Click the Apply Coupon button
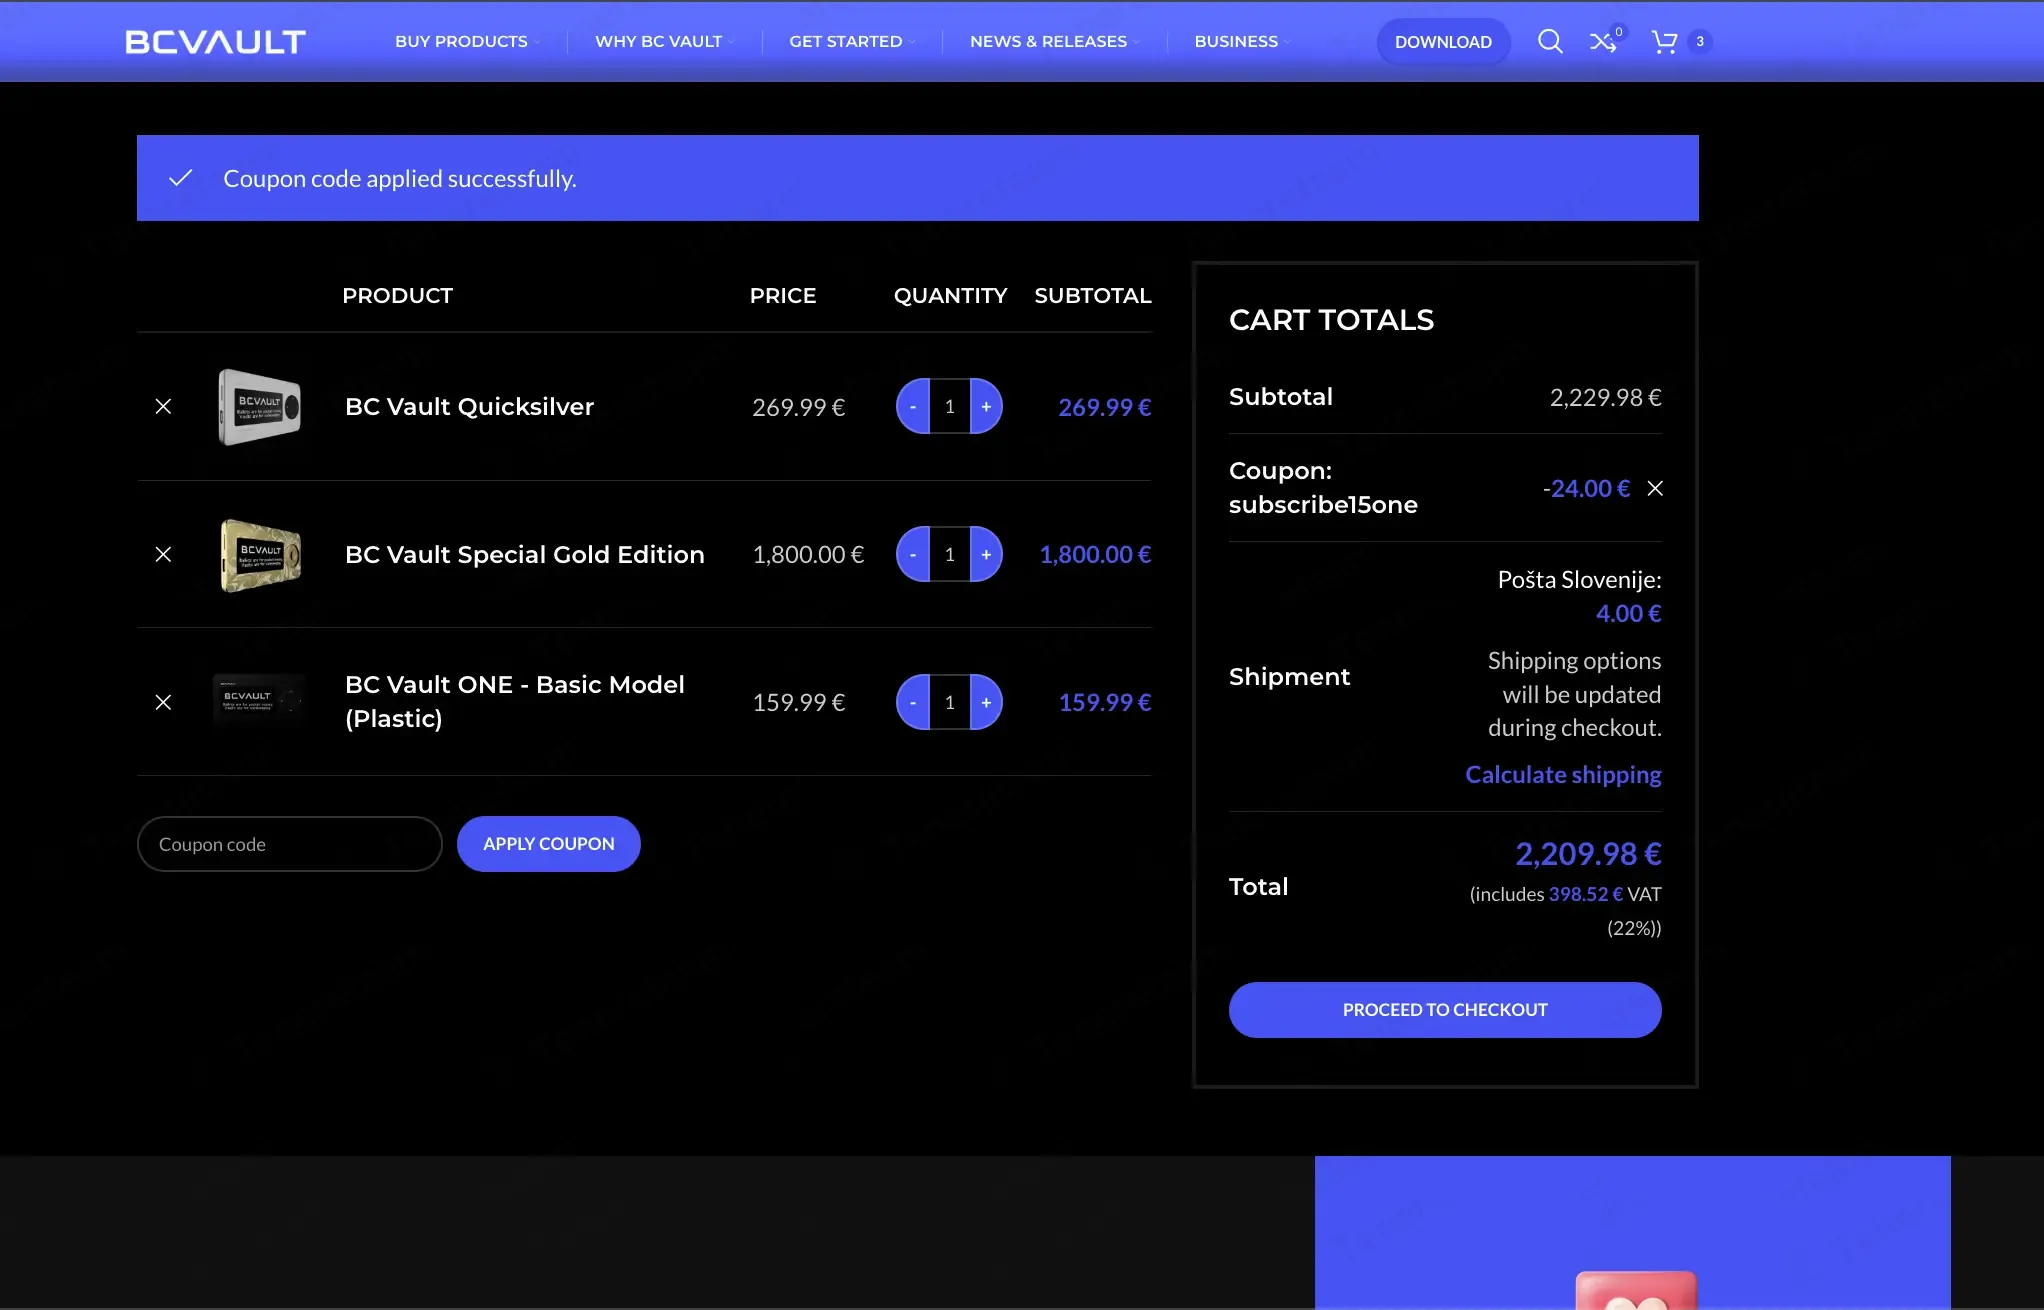This screenshot has height=1310, width=2044. 549,844
